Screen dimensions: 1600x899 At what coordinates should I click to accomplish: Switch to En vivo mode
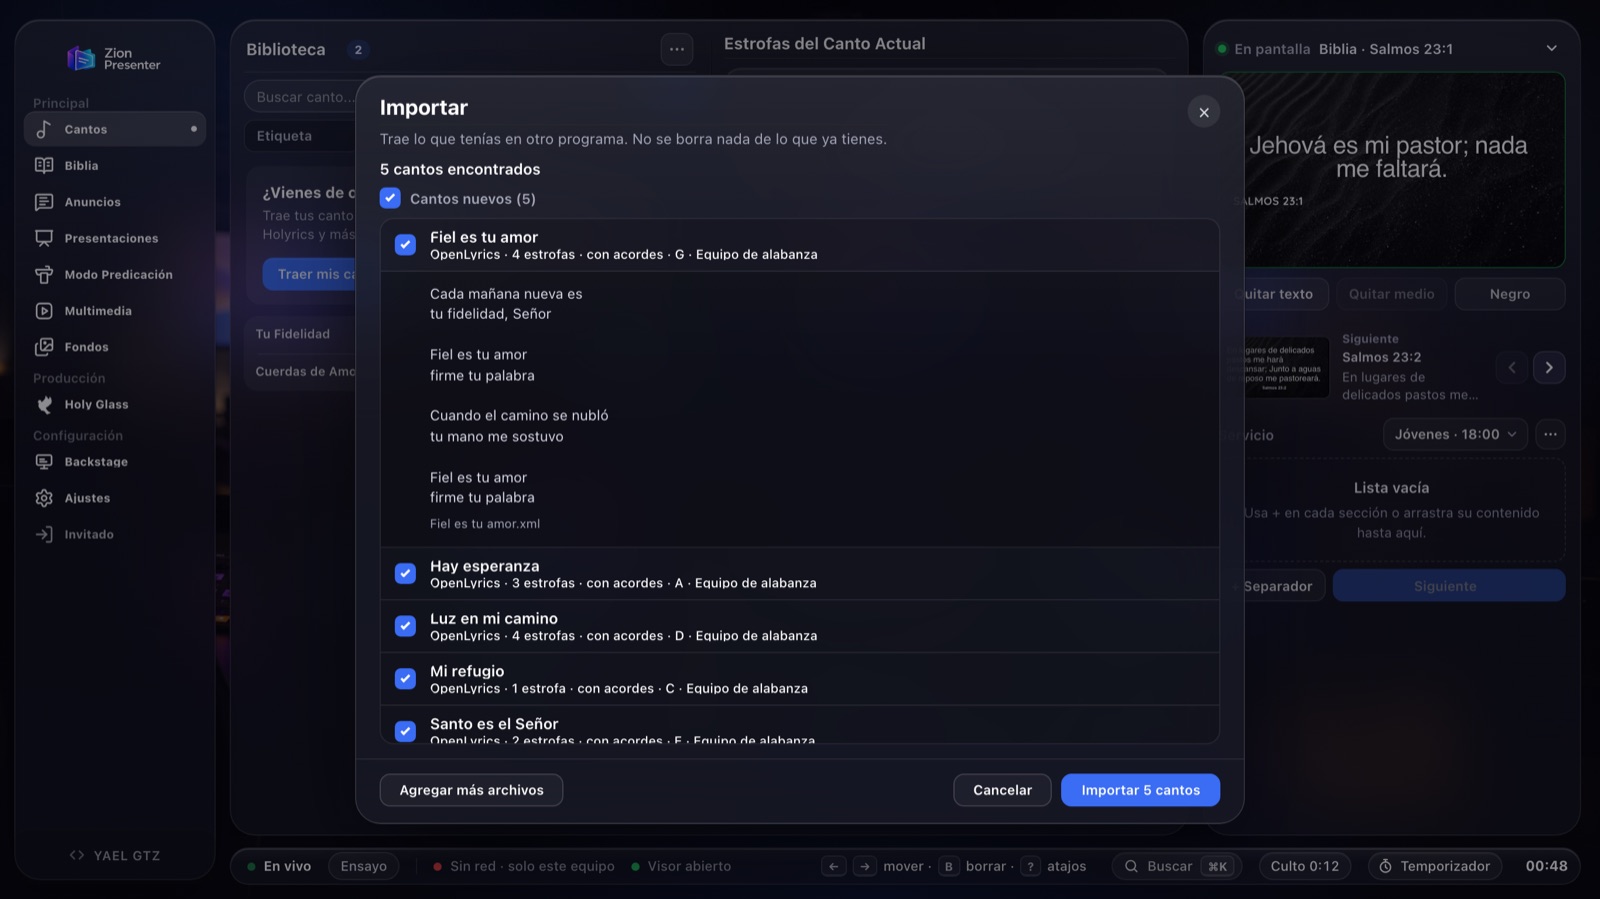pyautogui.click(x=279, y=866)
